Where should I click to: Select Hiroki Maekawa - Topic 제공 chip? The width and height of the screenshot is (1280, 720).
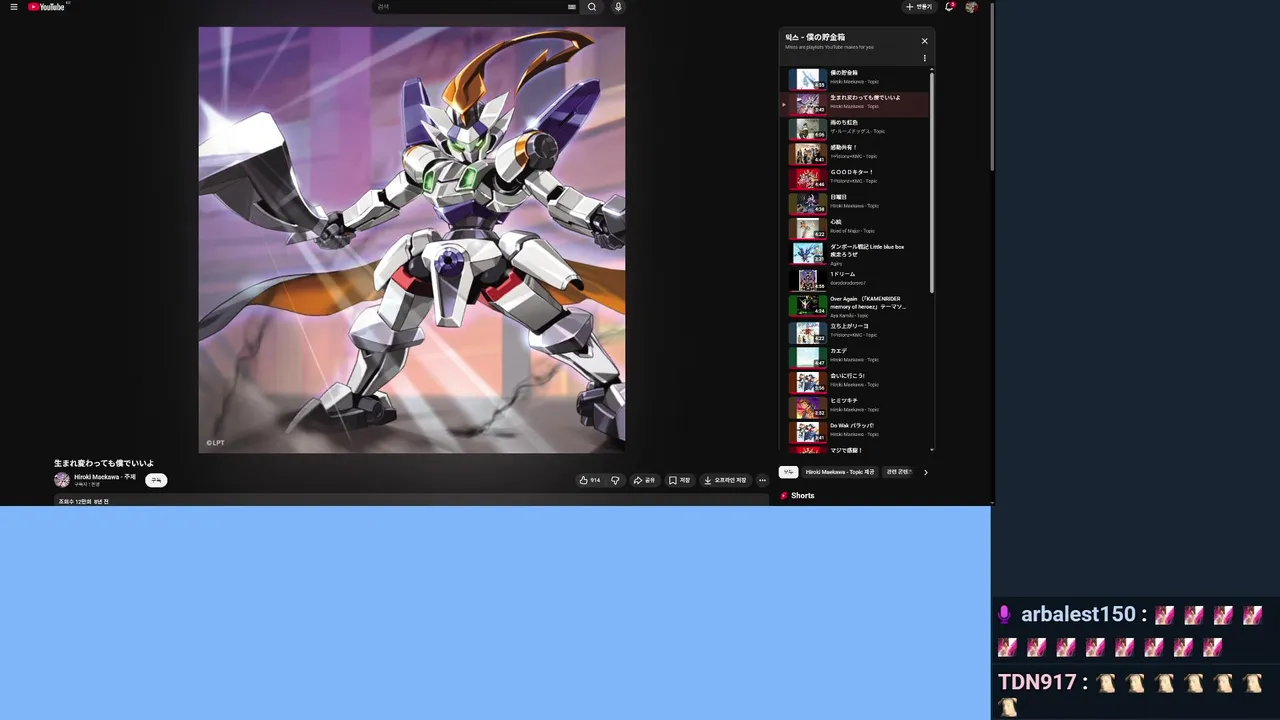[x=840, y=472]
